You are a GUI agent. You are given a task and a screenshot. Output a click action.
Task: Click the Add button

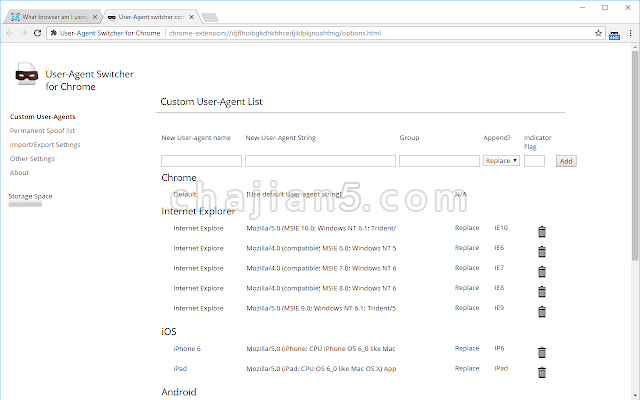(x=566, y=161)
